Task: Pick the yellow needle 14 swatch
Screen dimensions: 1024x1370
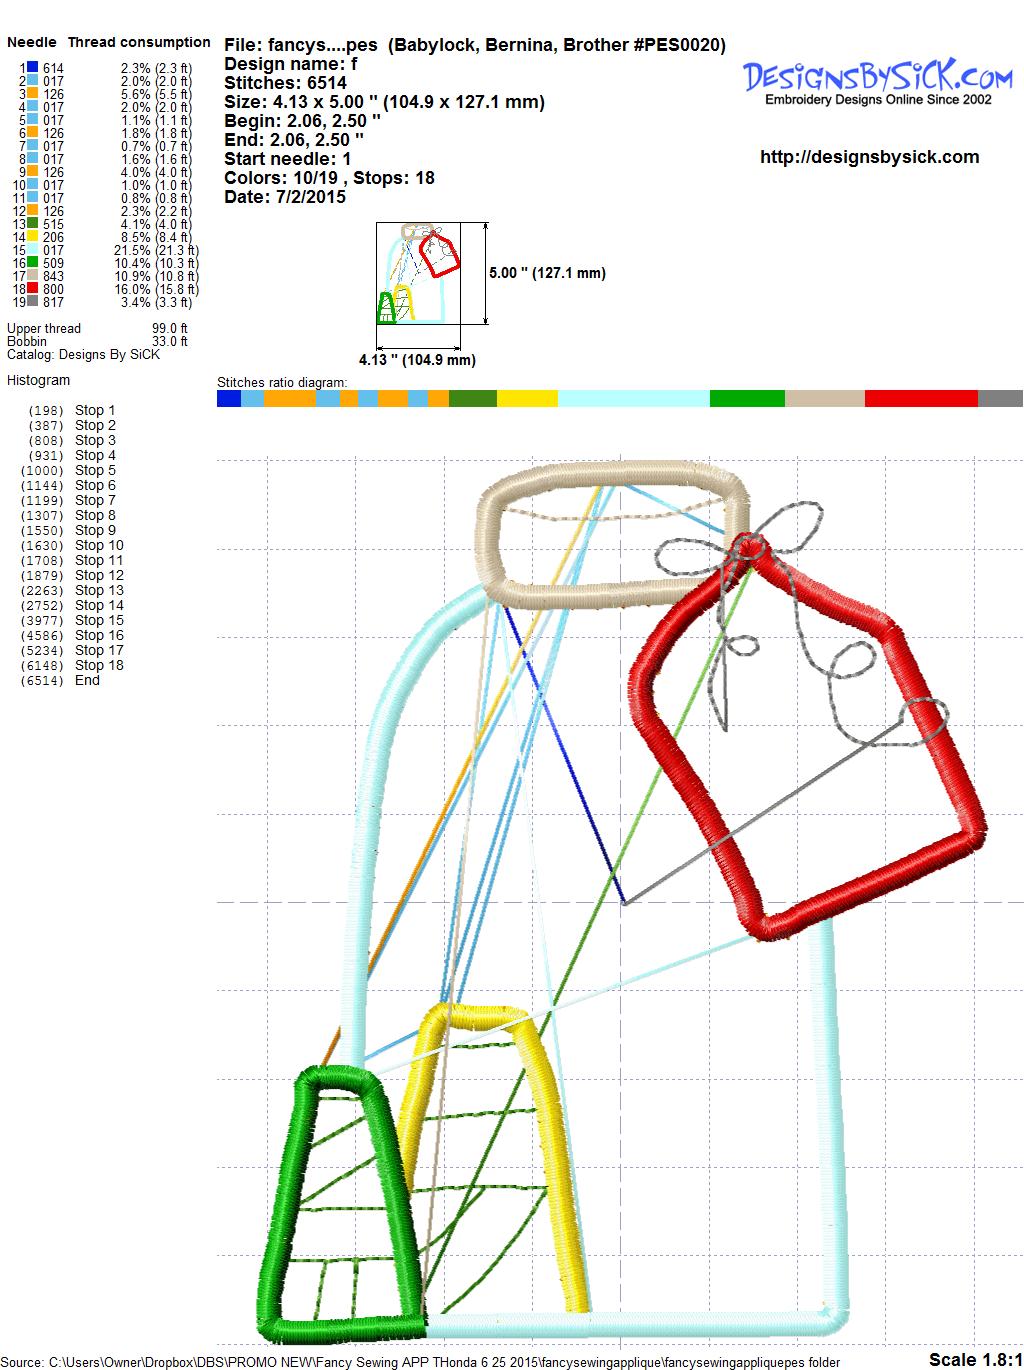Action: (33, 237)
